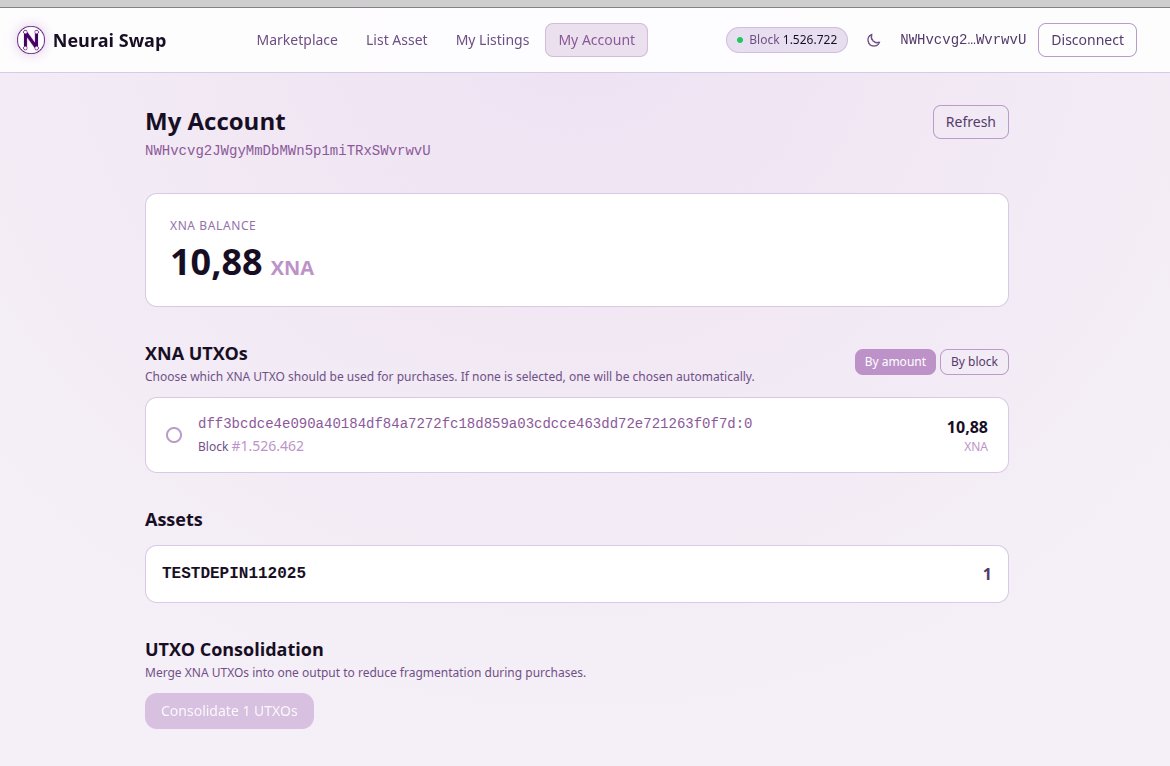1170x766 pixels.
Task: Click the 10,88 XNA balance value
Action: (216, 263)
